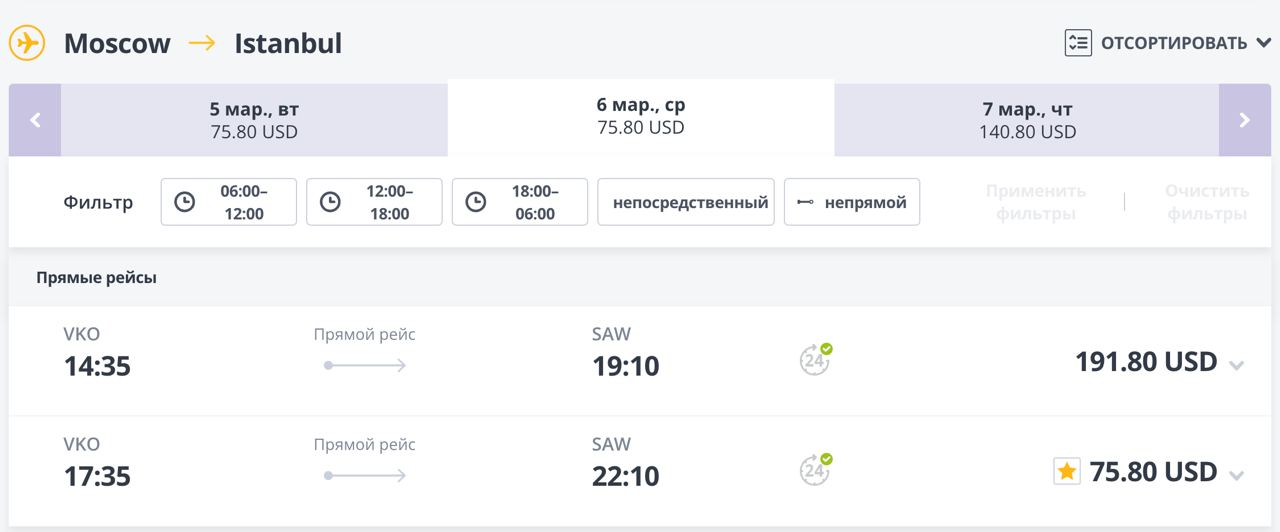Toggle the непрямой indirect flights filter
The height and width of the screenshot is (532, 1280).
(x=852, y=202)
